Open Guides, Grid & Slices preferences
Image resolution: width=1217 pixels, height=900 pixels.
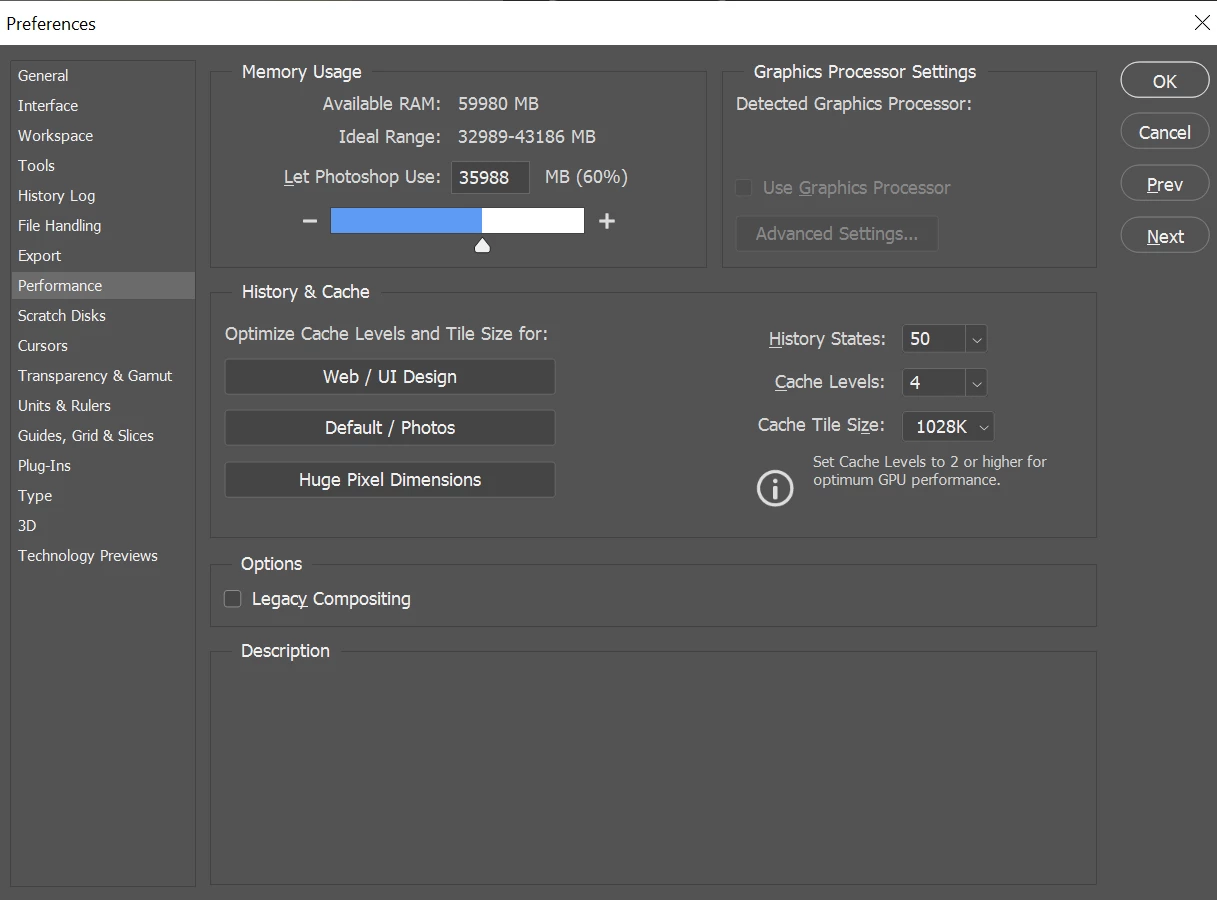pos(103,436)
